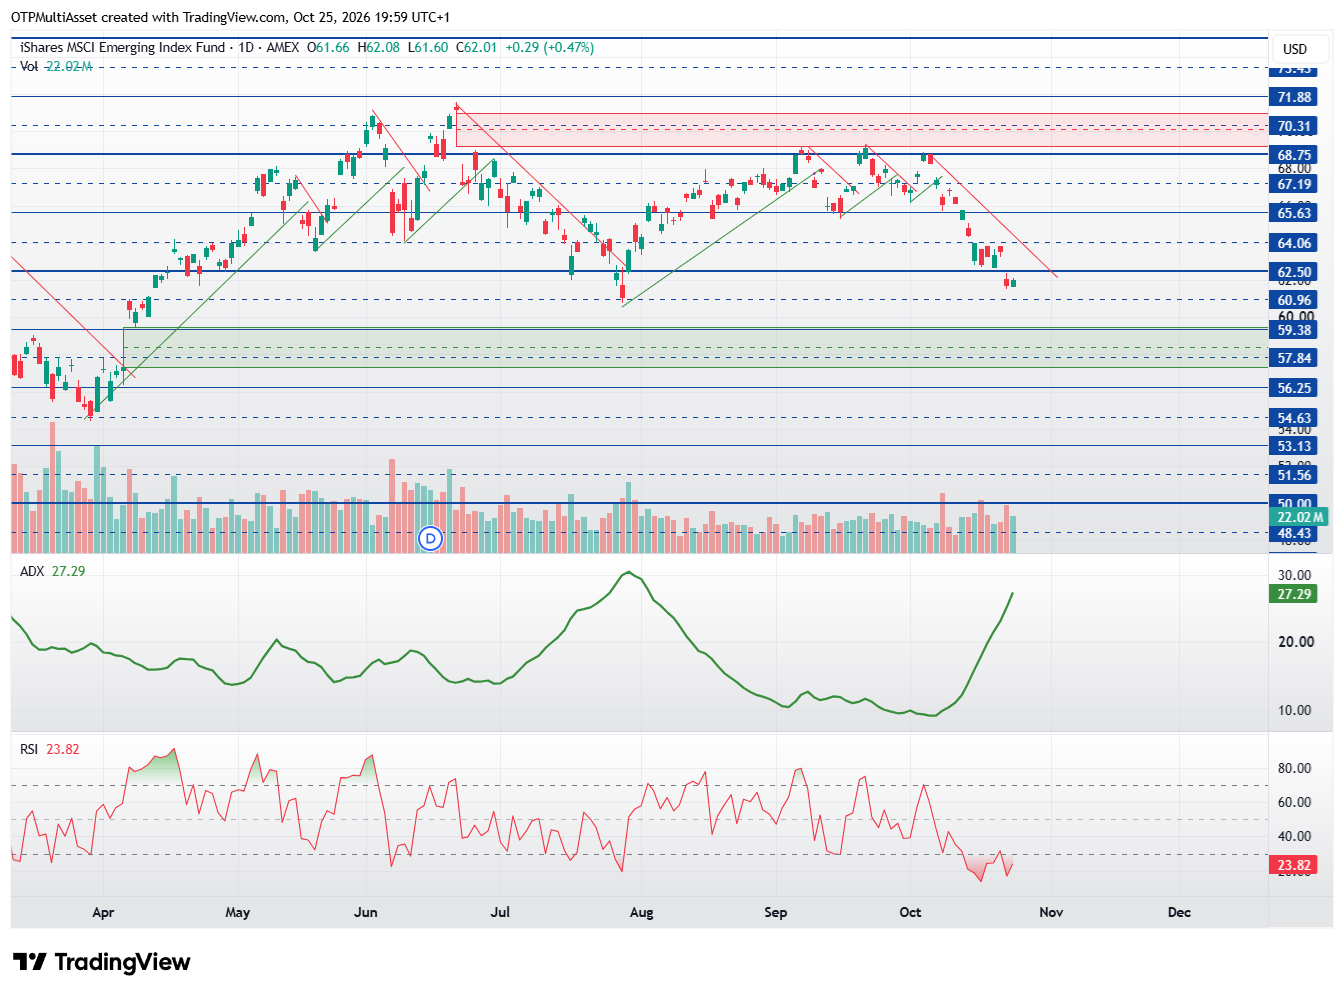Click the 56.25 price level label
This screenshot has height=996, width=1344.
[1294, 388]
